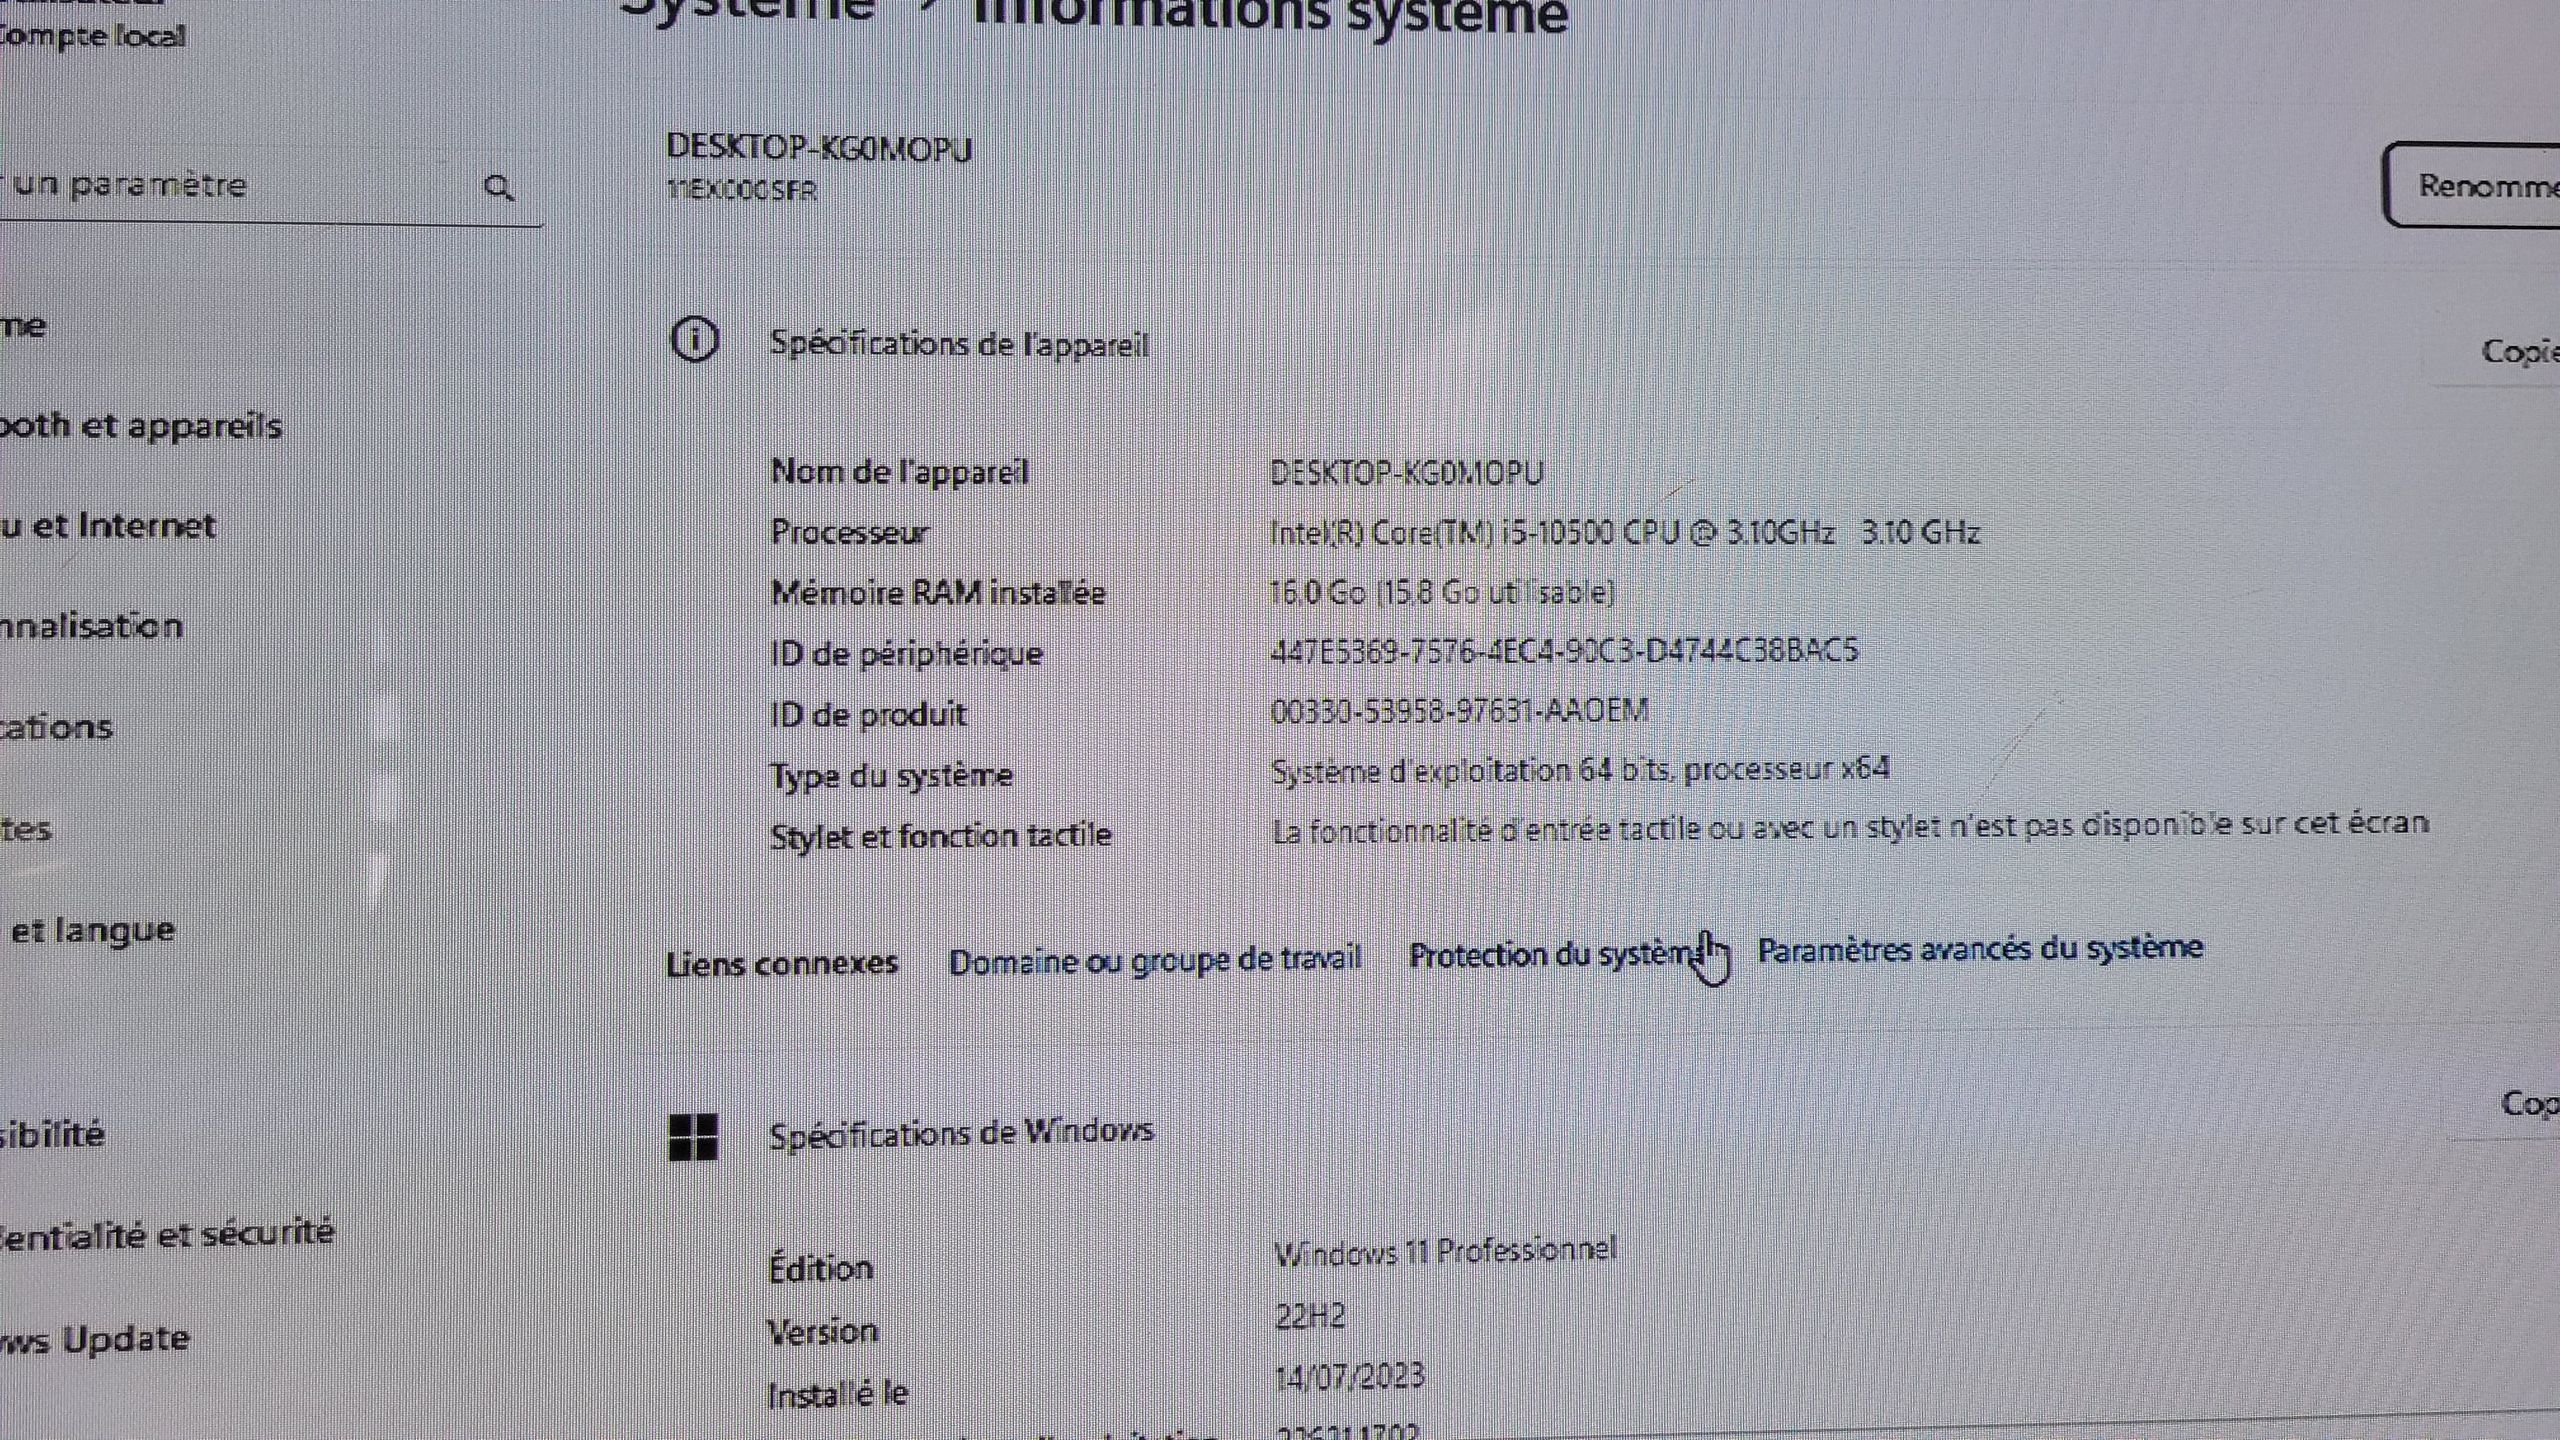Open Réseau et Internet in sidebar
The width and height of the screenshot is (2560, 1440).
pos(107,526)
